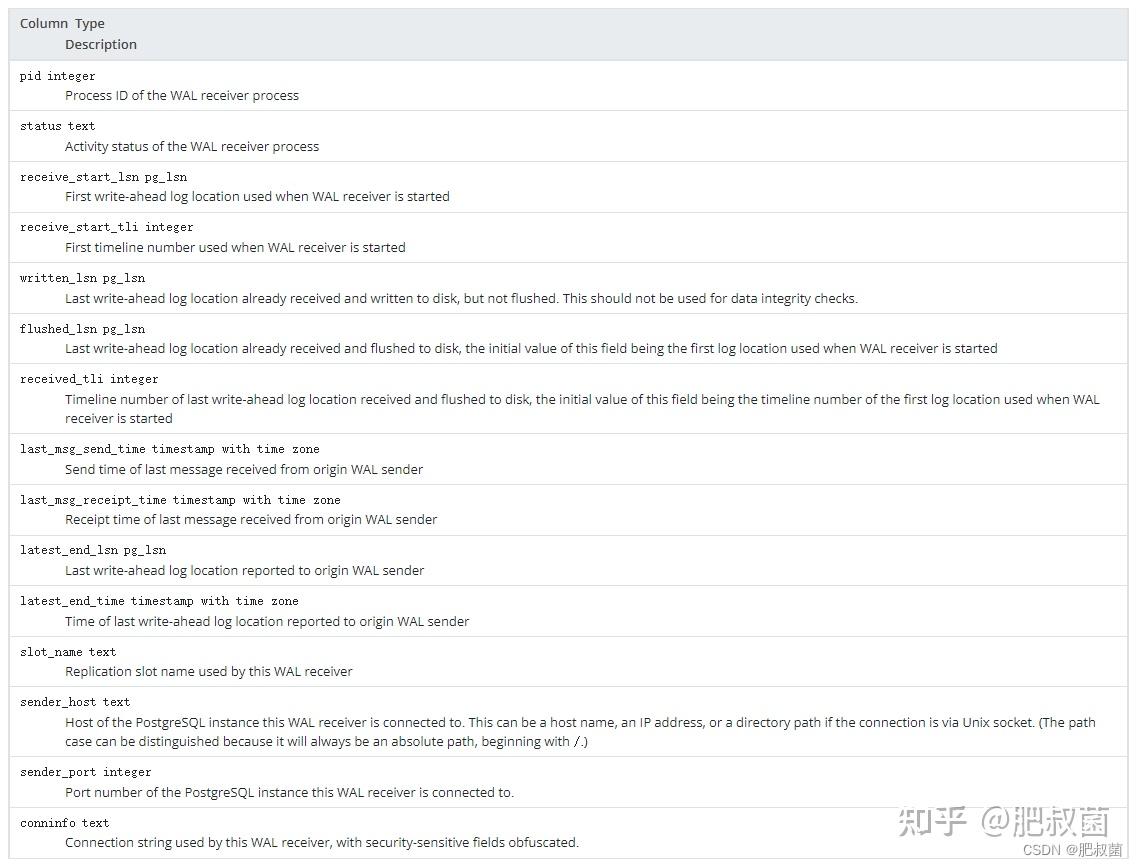The width and height of the screenshot is (1138, 867).
Task: Click latest_end_time timestamp column name
Action: (x=107, y=601)
